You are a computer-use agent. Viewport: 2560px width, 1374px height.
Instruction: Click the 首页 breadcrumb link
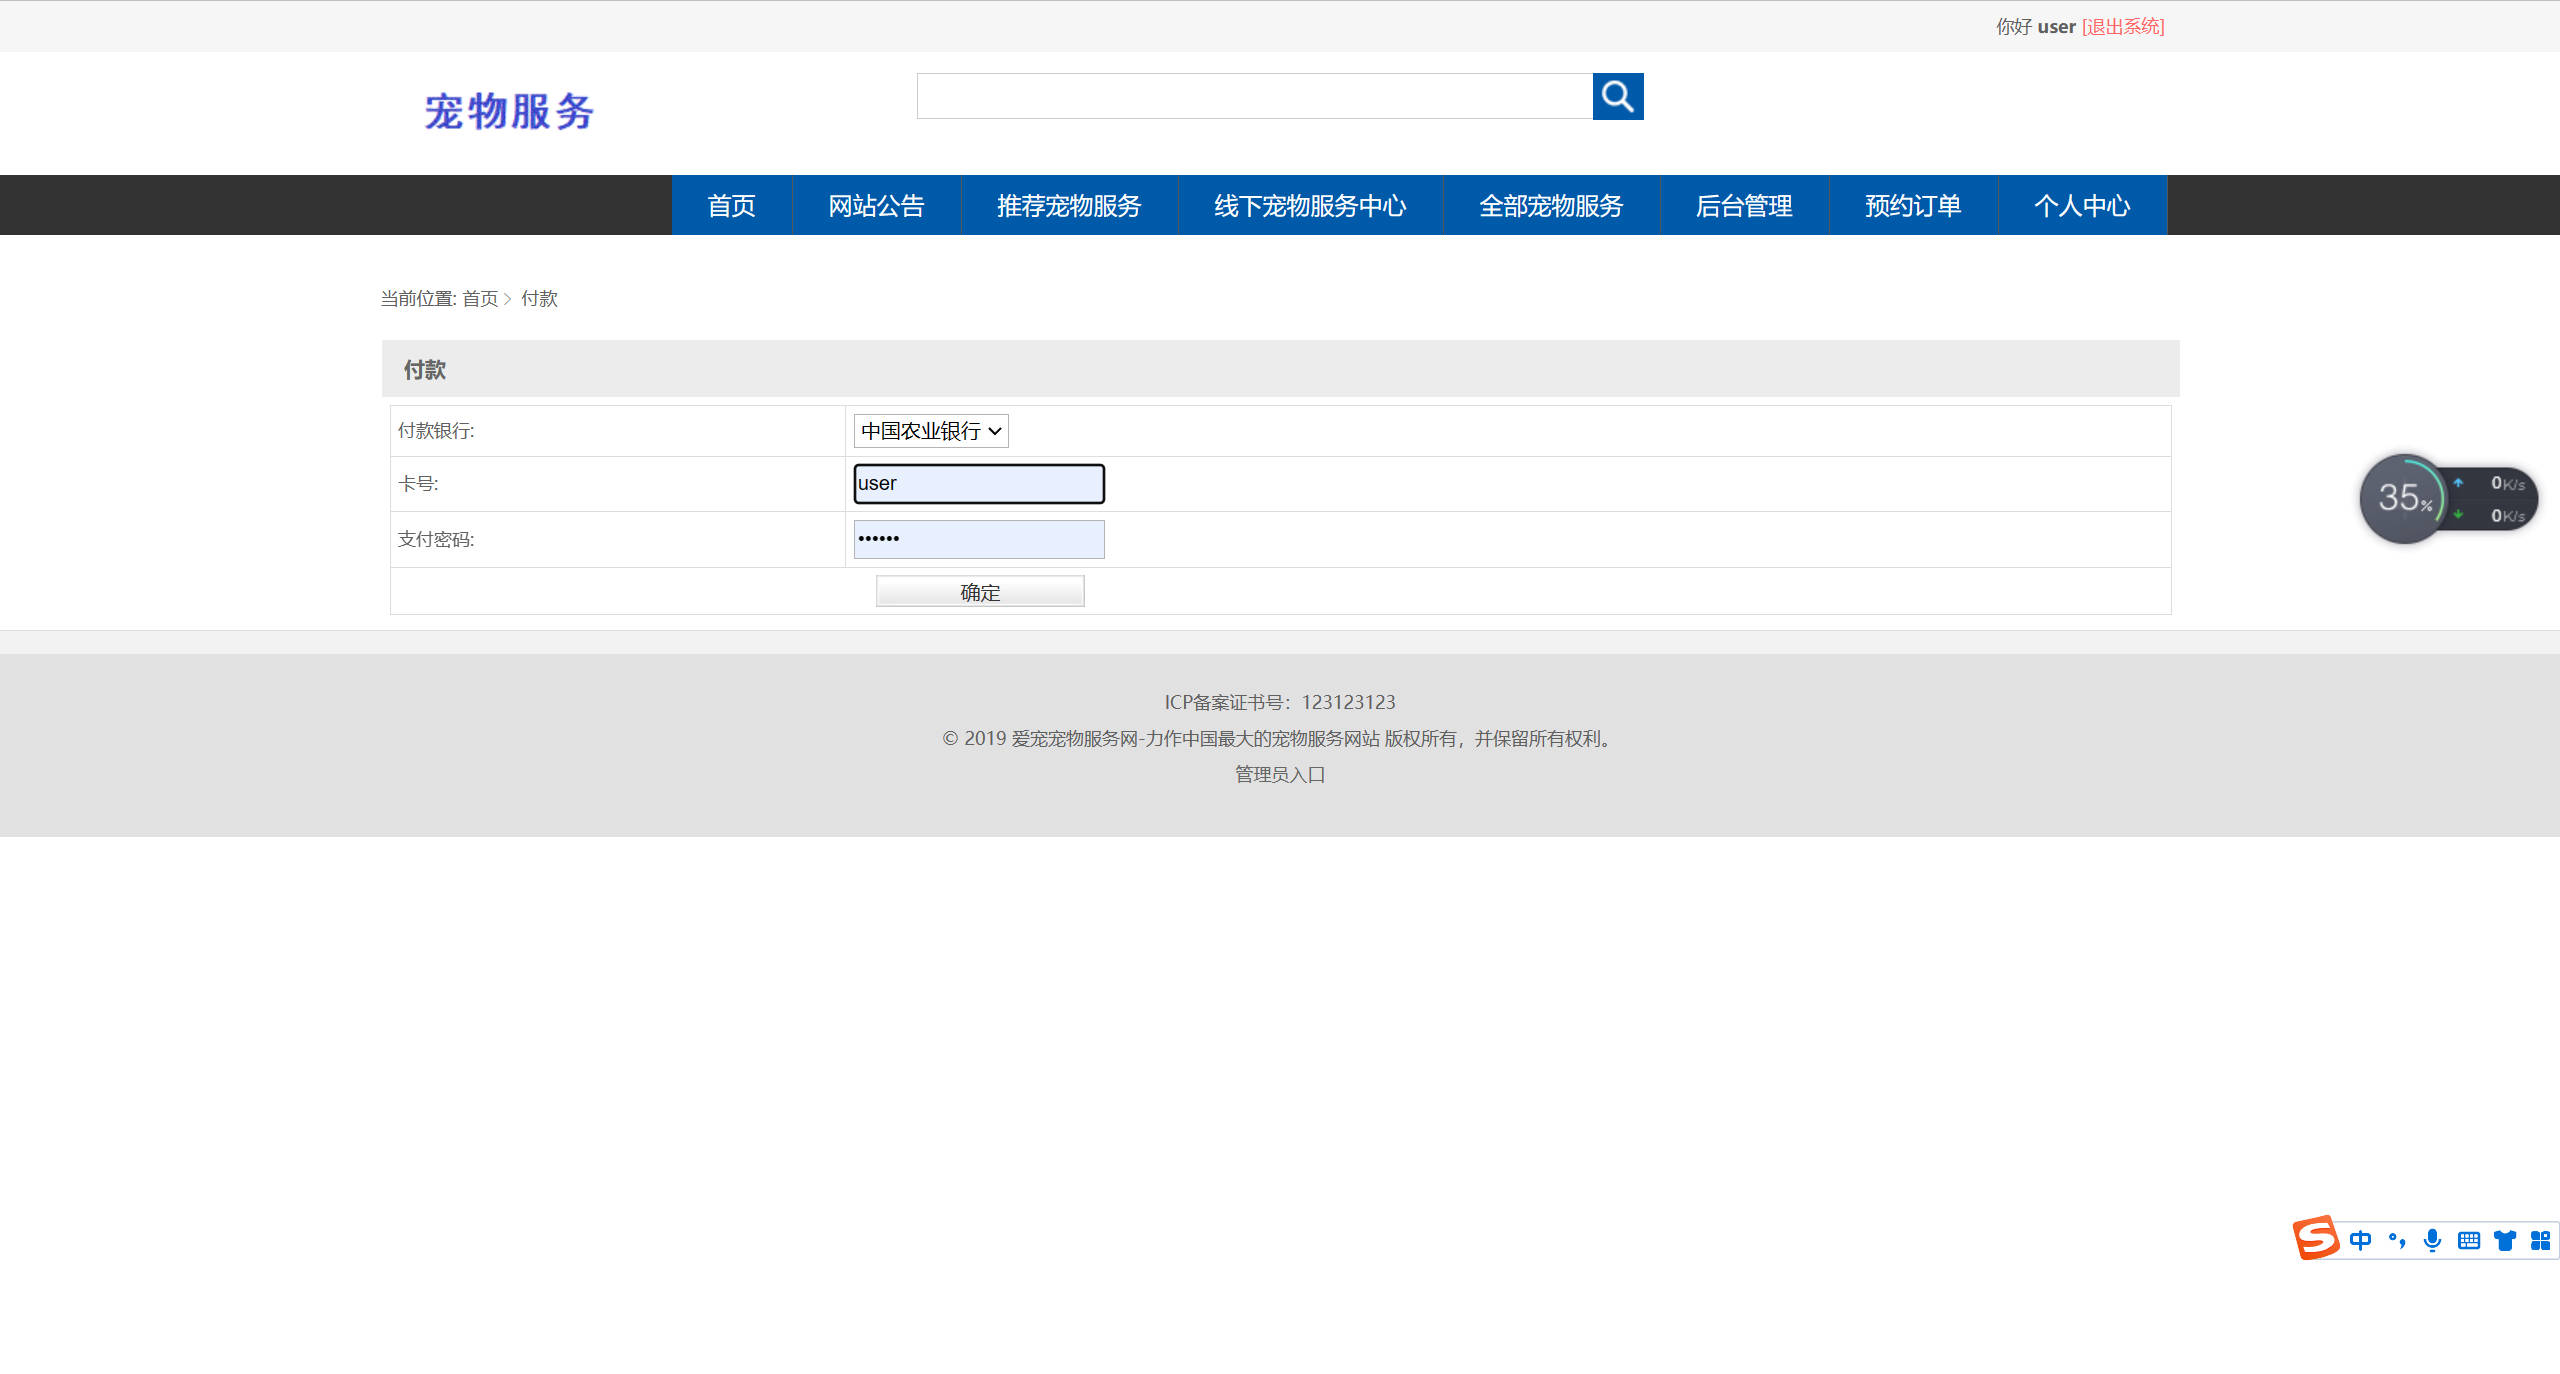coord(479,299)
